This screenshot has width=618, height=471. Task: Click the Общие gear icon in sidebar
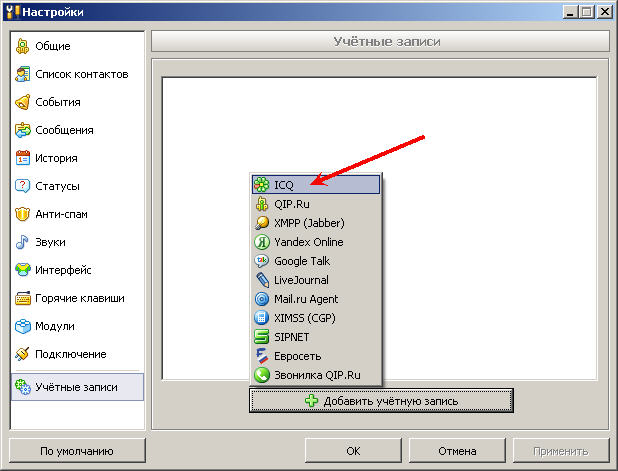[x=22, y=46]
